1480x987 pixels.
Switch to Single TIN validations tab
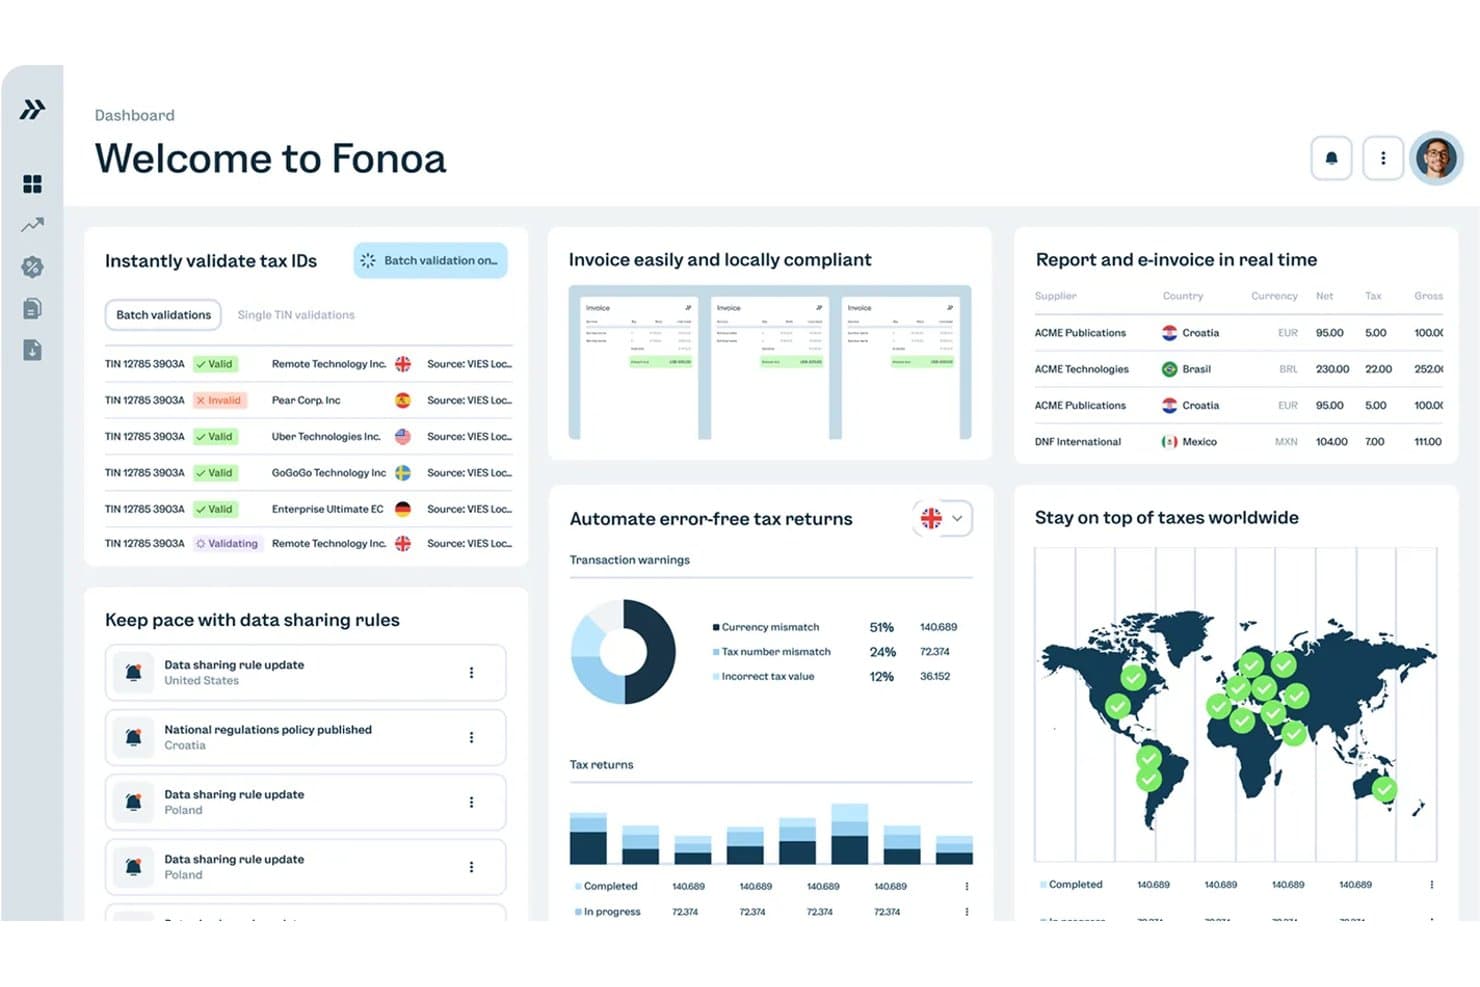[x=296, y=315]
